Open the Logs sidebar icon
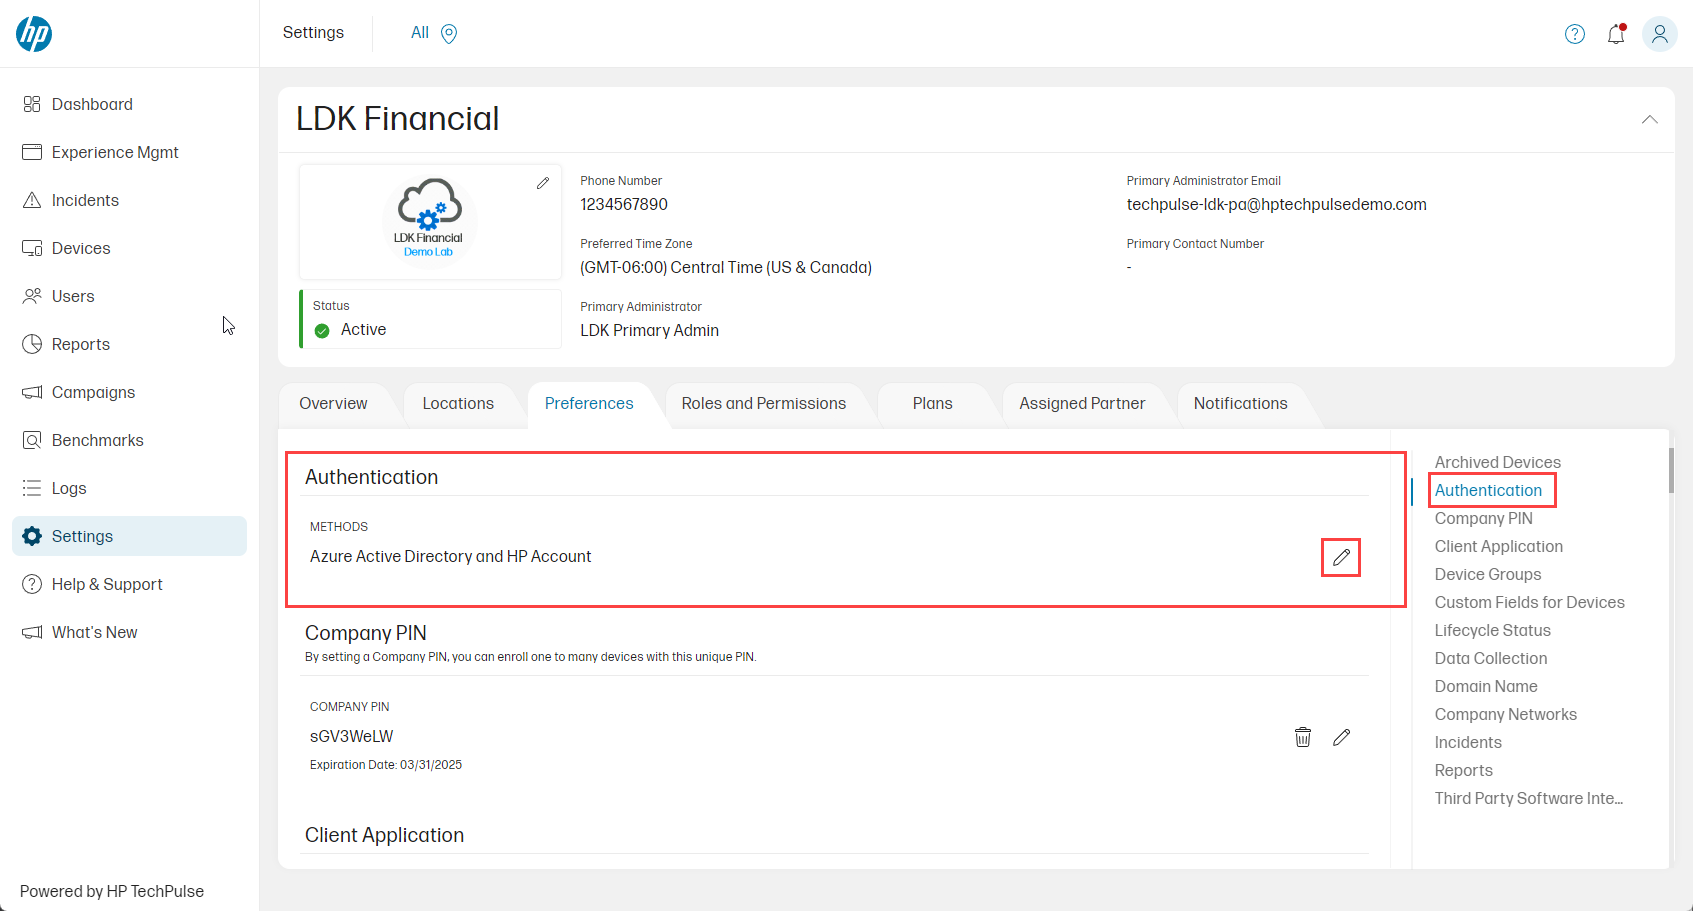Viewport: 1693px width, 911px height. click(31, 488)
